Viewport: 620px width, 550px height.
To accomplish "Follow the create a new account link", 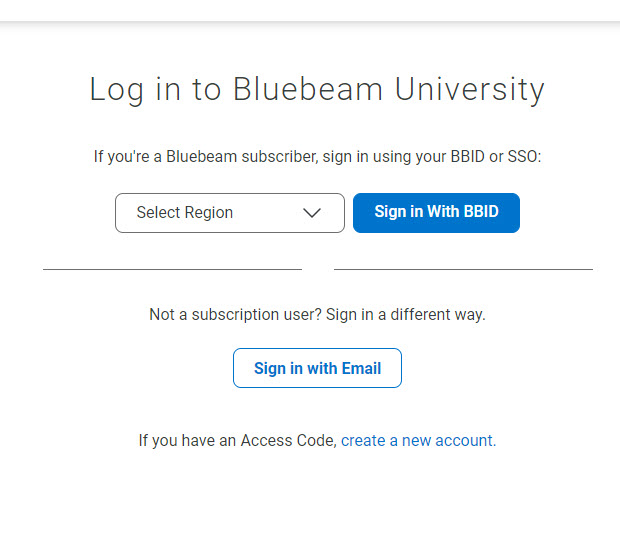I will 418,440.
